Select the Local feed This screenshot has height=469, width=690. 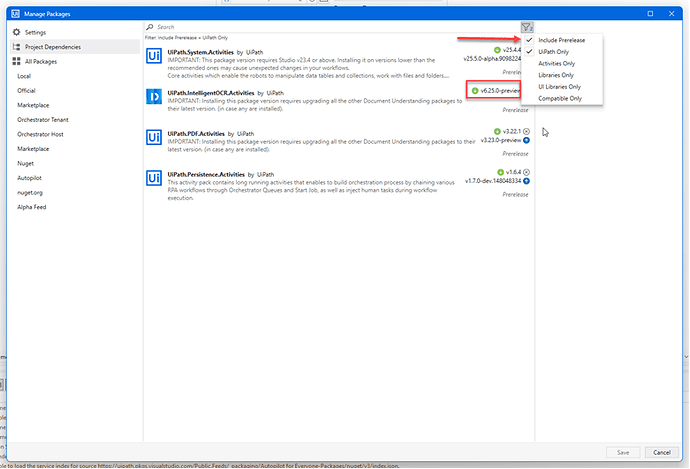tap(24, 76)
